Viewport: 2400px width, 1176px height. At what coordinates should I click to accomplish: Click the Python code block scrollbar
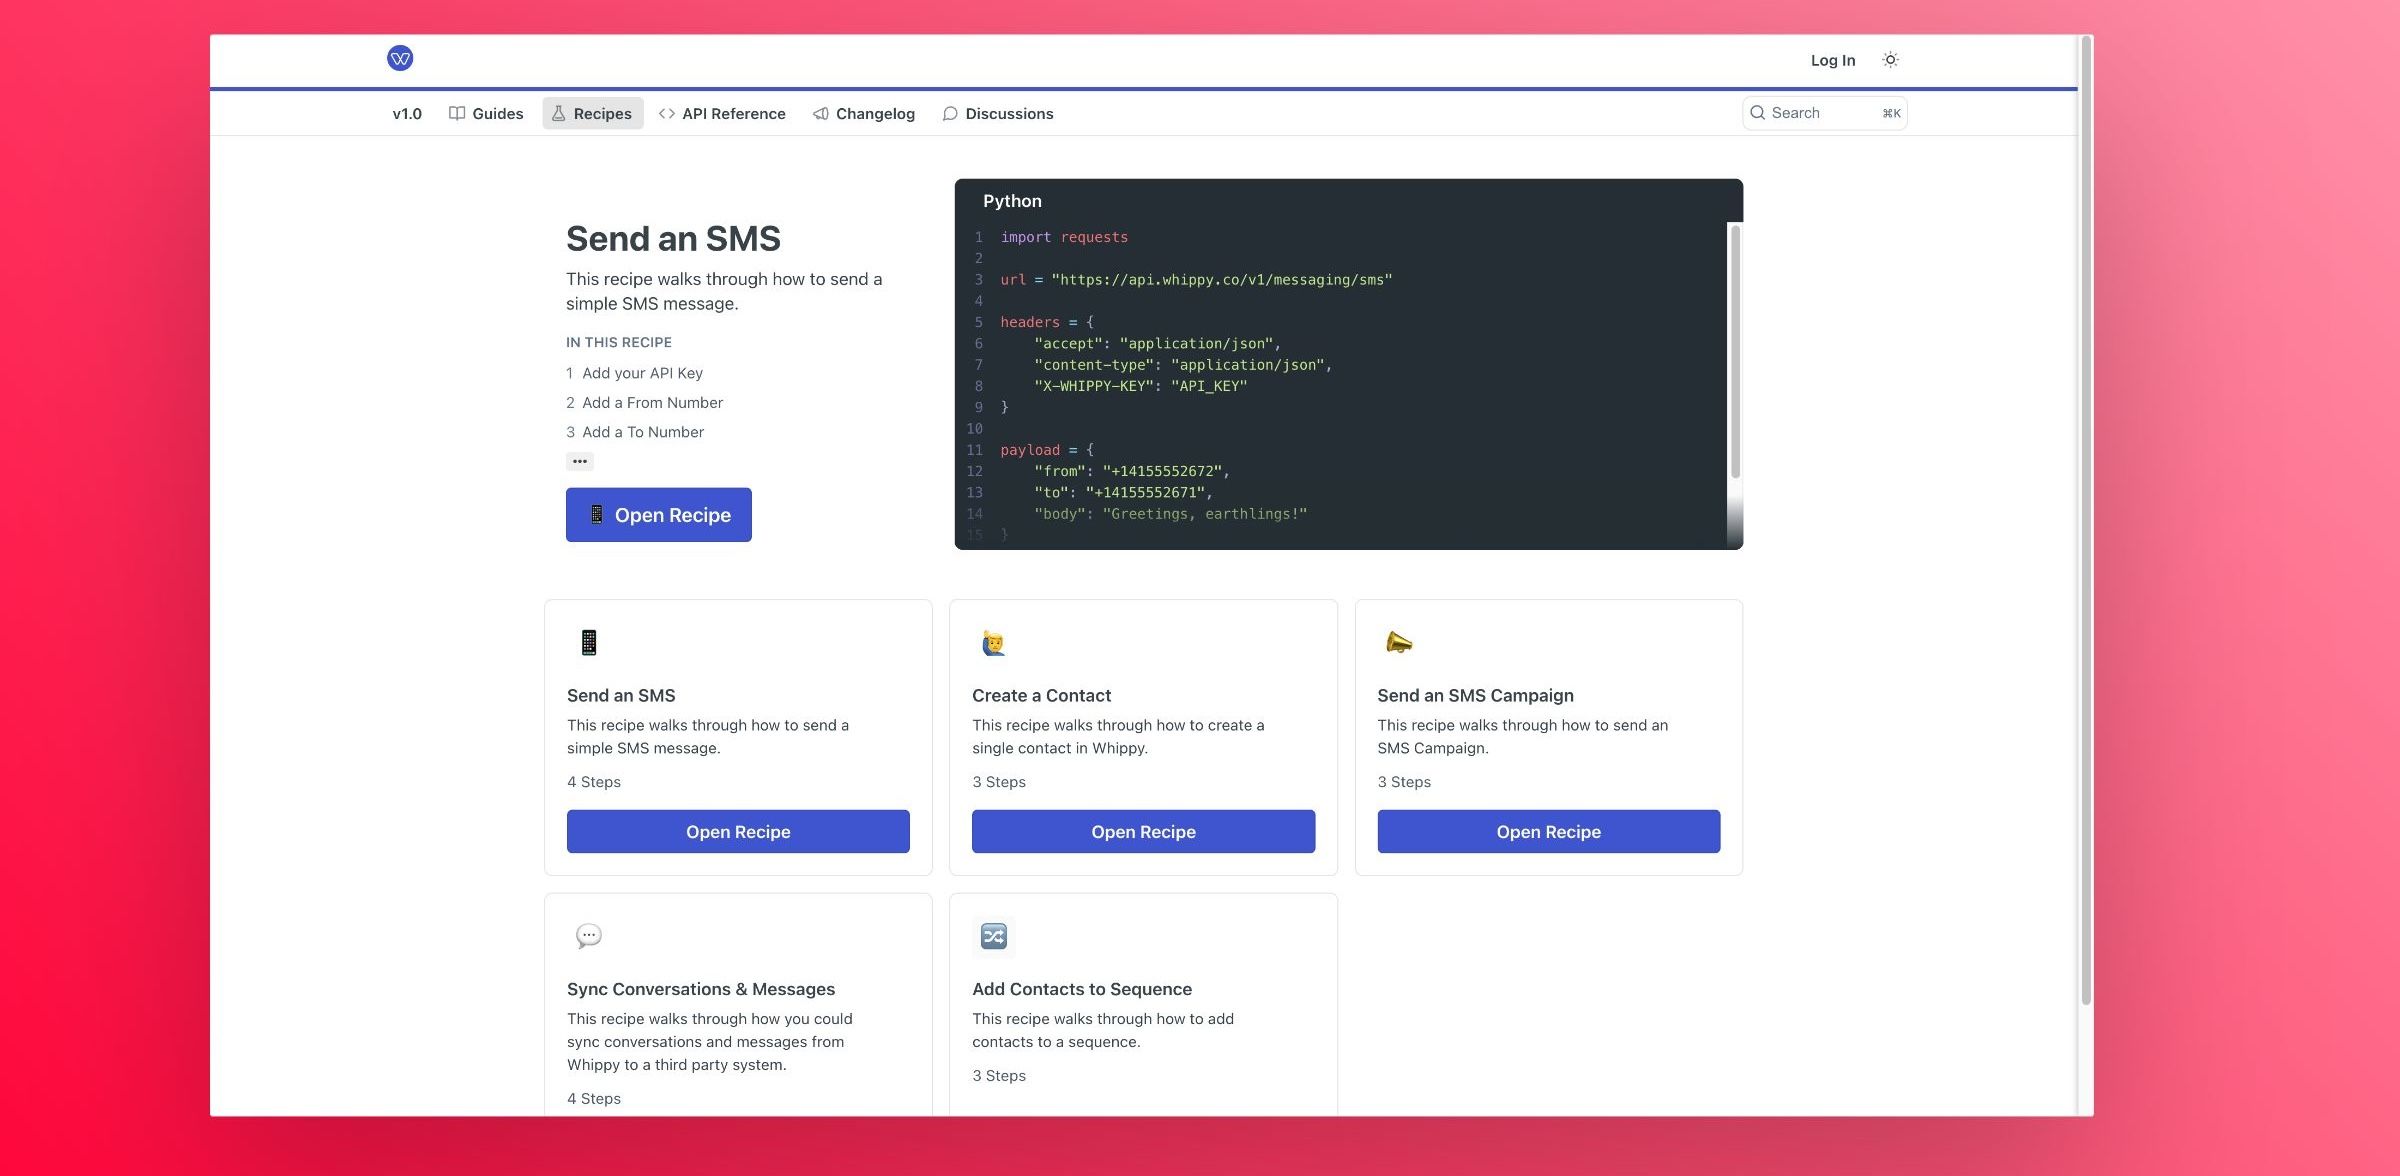[1735, 350]
